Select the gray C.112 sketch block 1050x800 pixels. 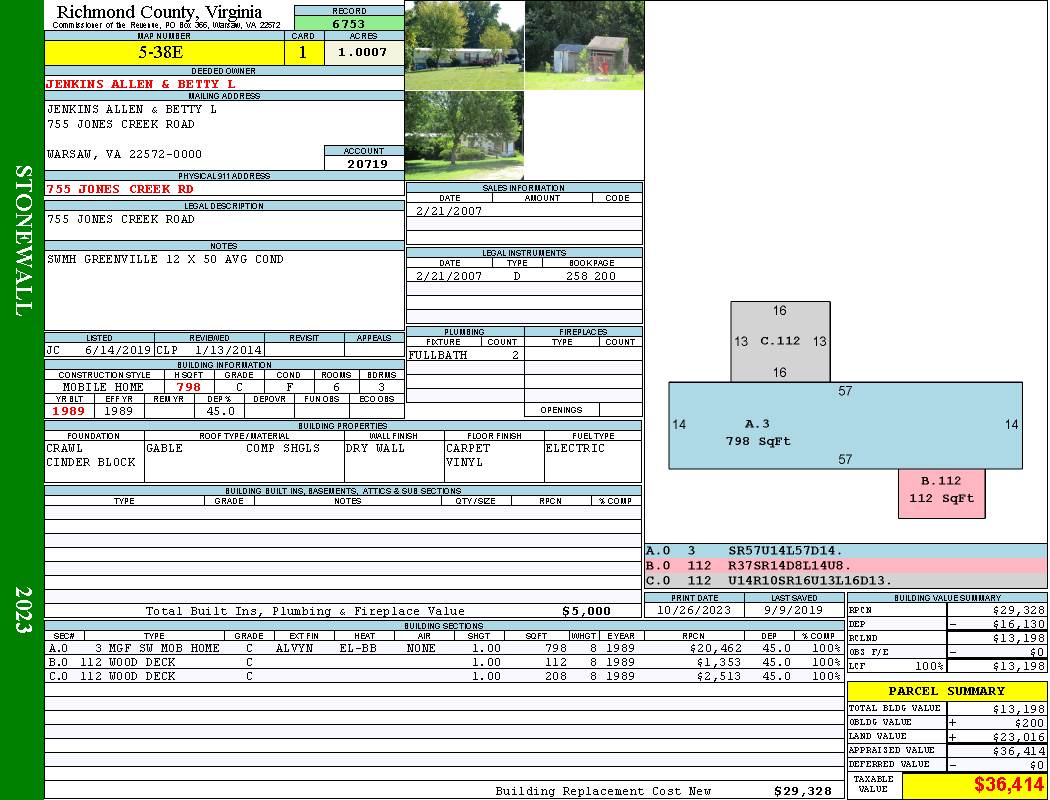click(780, 341)
